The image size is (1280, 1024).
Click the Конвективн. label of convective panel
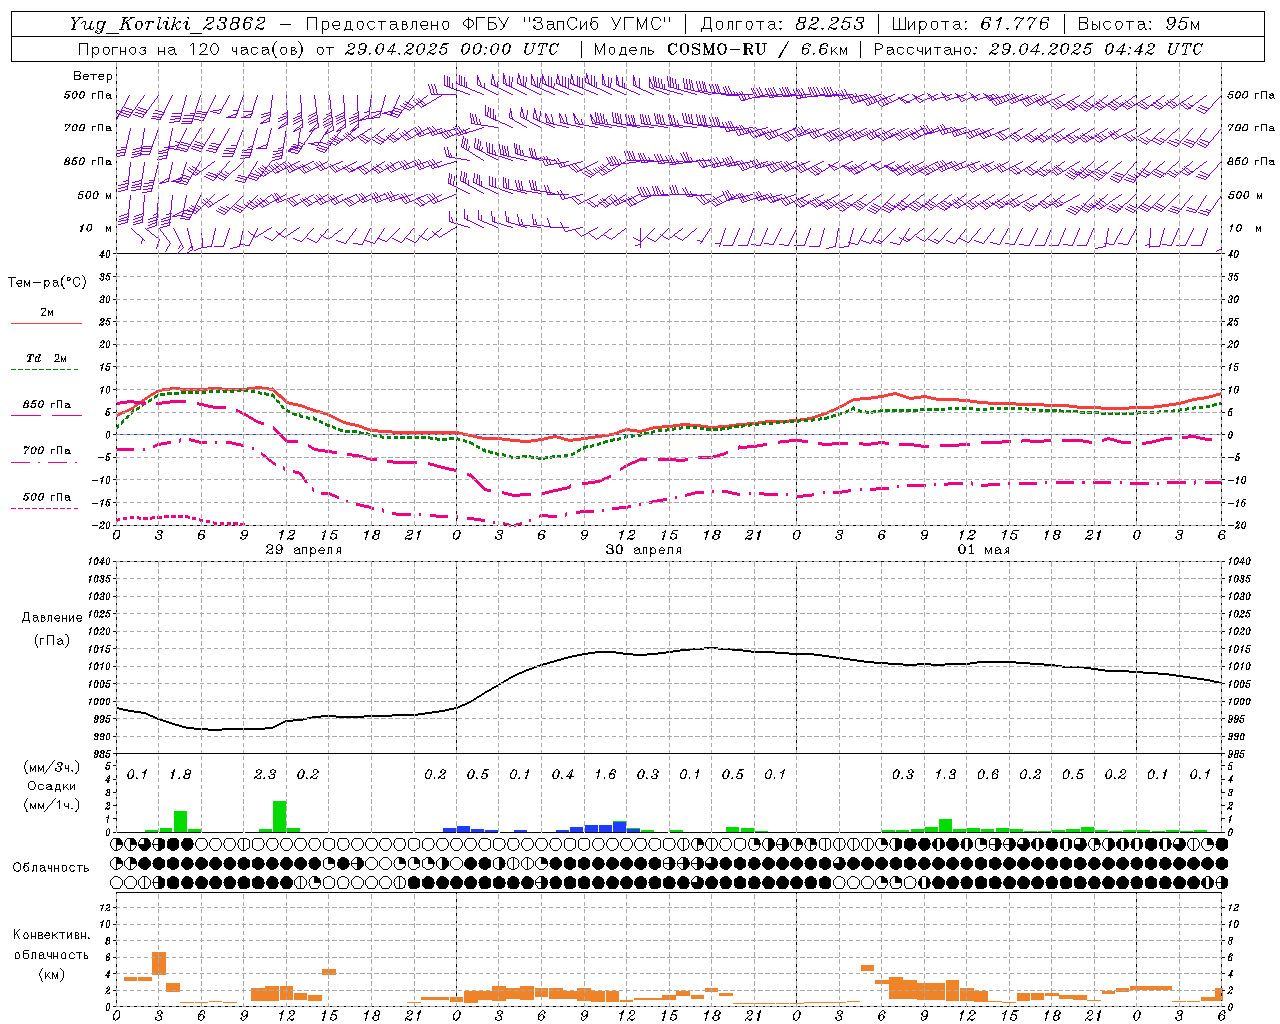(x=51, y=935)
